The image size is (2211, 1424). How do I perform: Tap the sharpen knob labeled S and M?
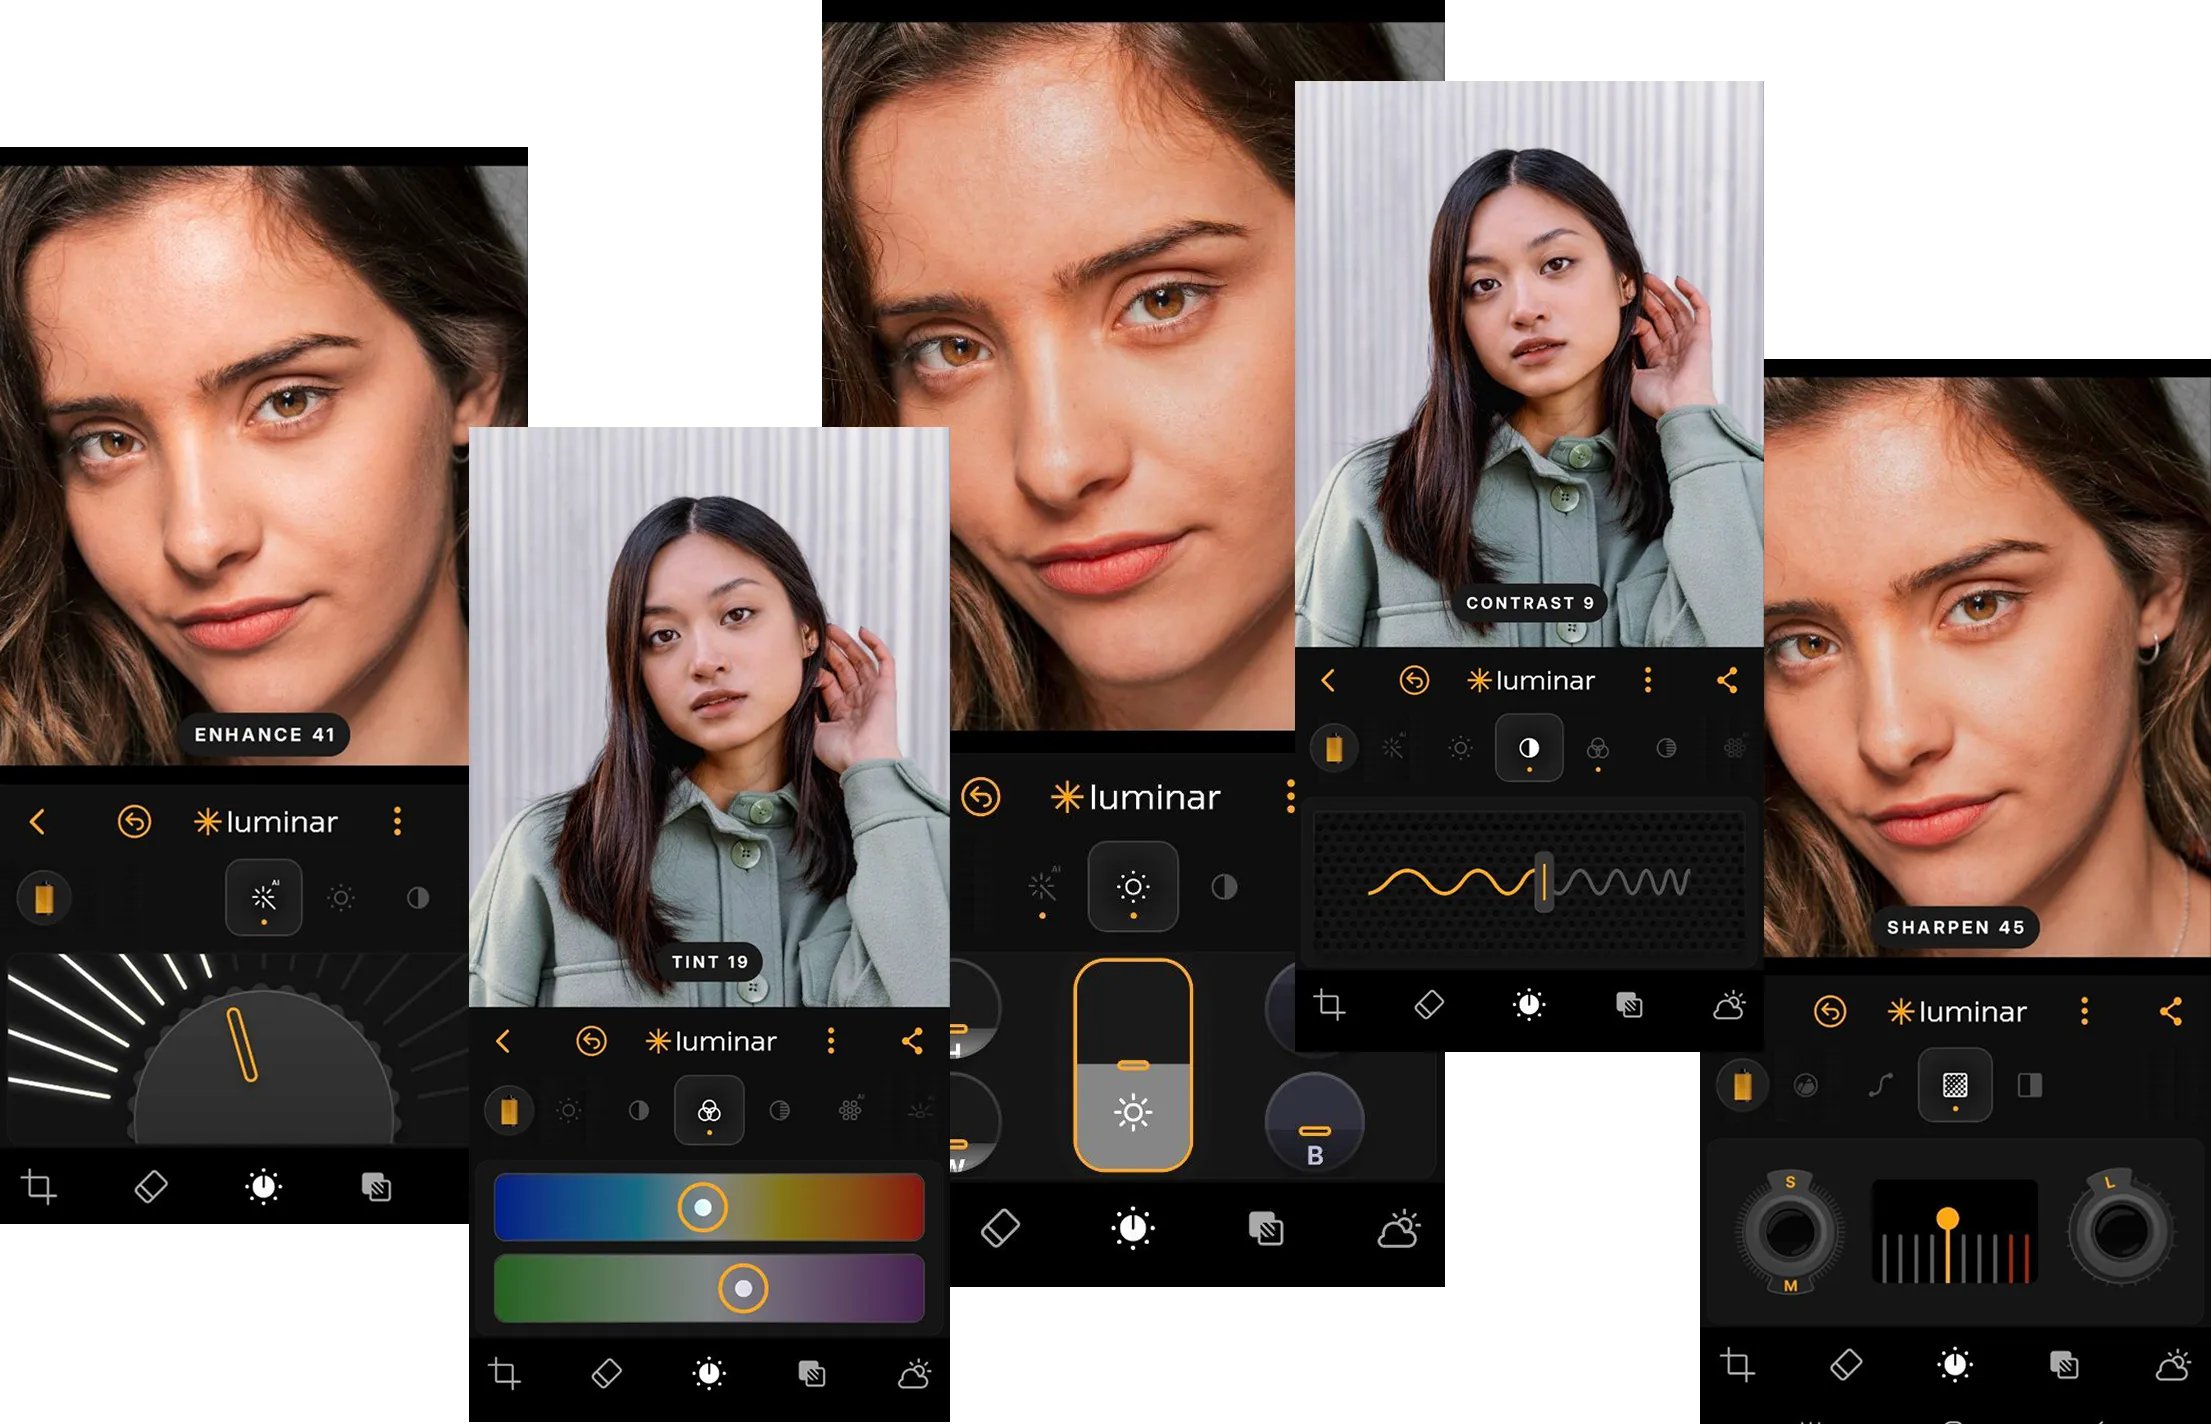point(1790,1232)
